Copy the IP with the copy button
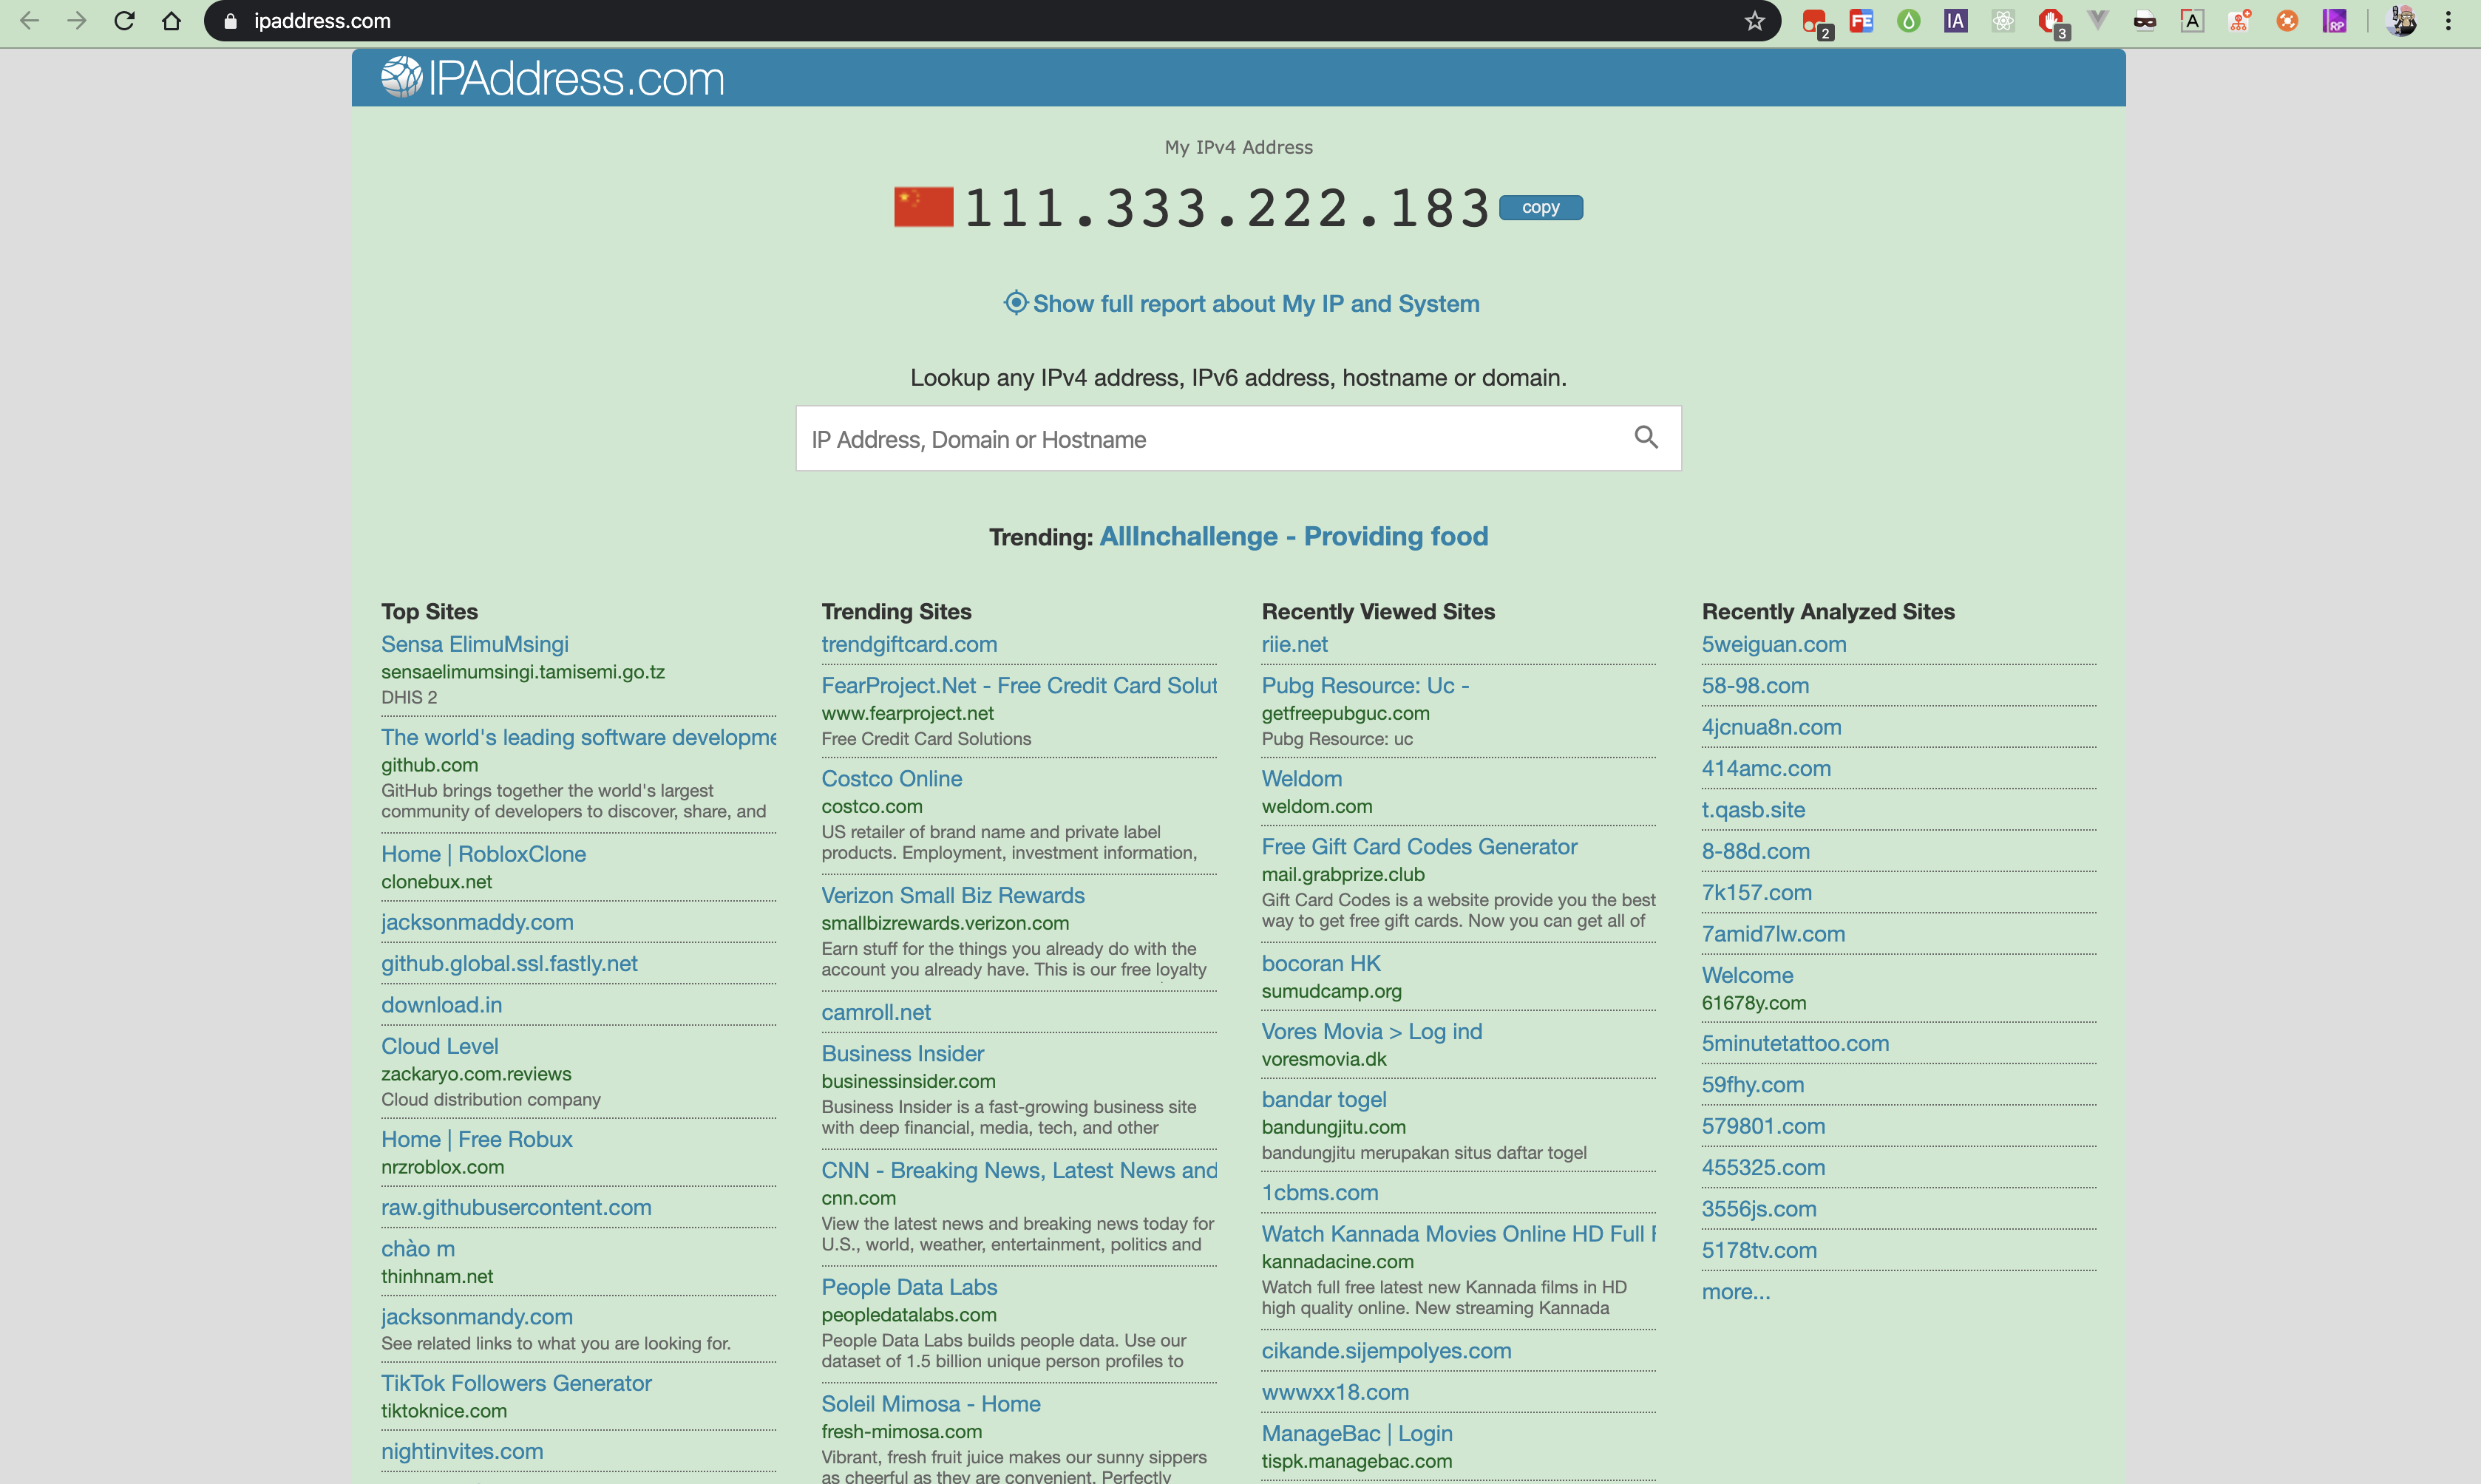Image resolution: width=2481 pixels, height=1484 pixels. 1540,207
